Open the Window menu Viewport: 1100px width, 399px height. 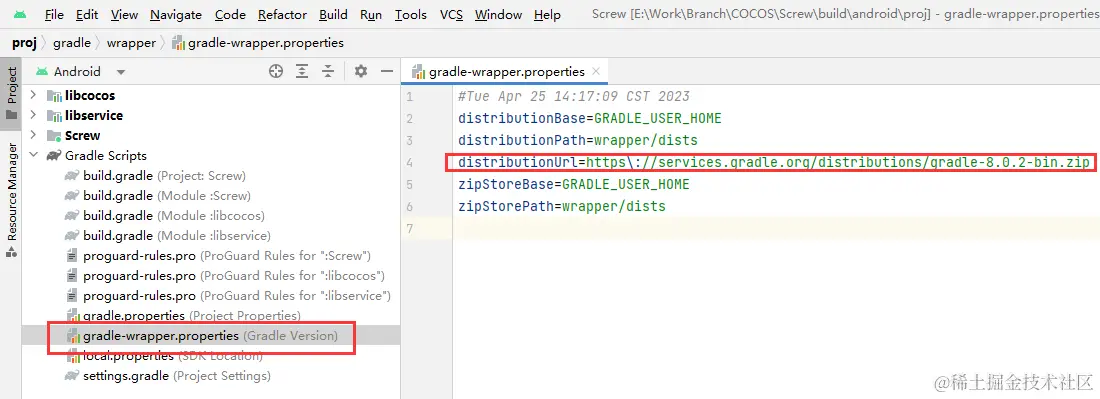tap(498, 14)
